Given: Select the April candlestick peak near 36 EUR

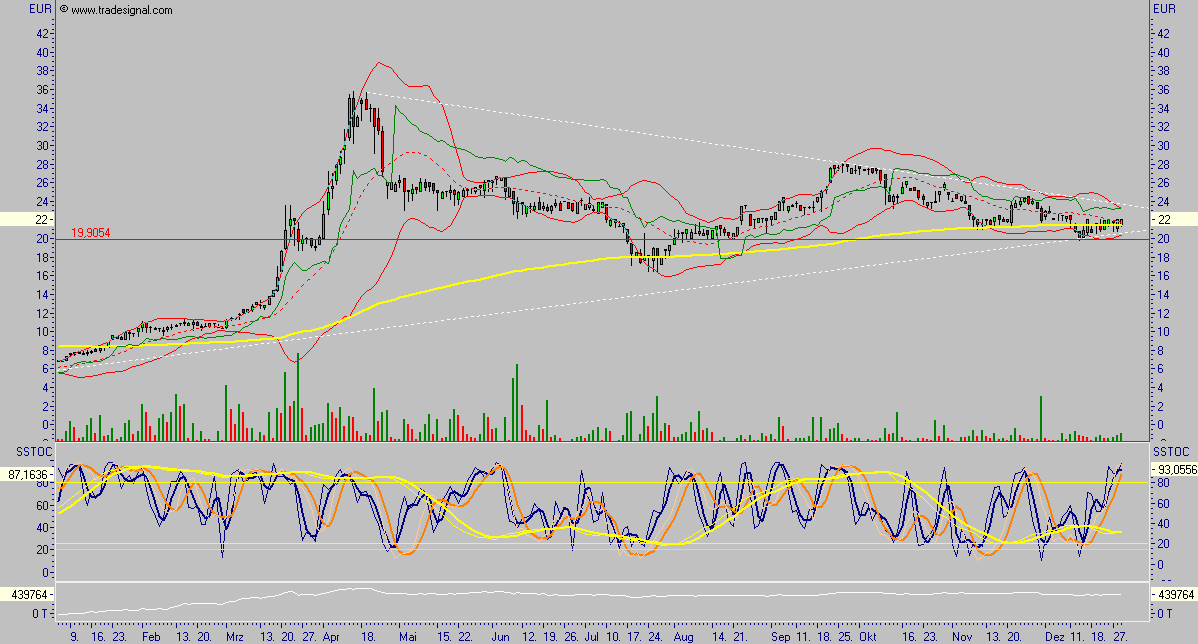Looking at the screenshot, I should click(x=352, y=95).
